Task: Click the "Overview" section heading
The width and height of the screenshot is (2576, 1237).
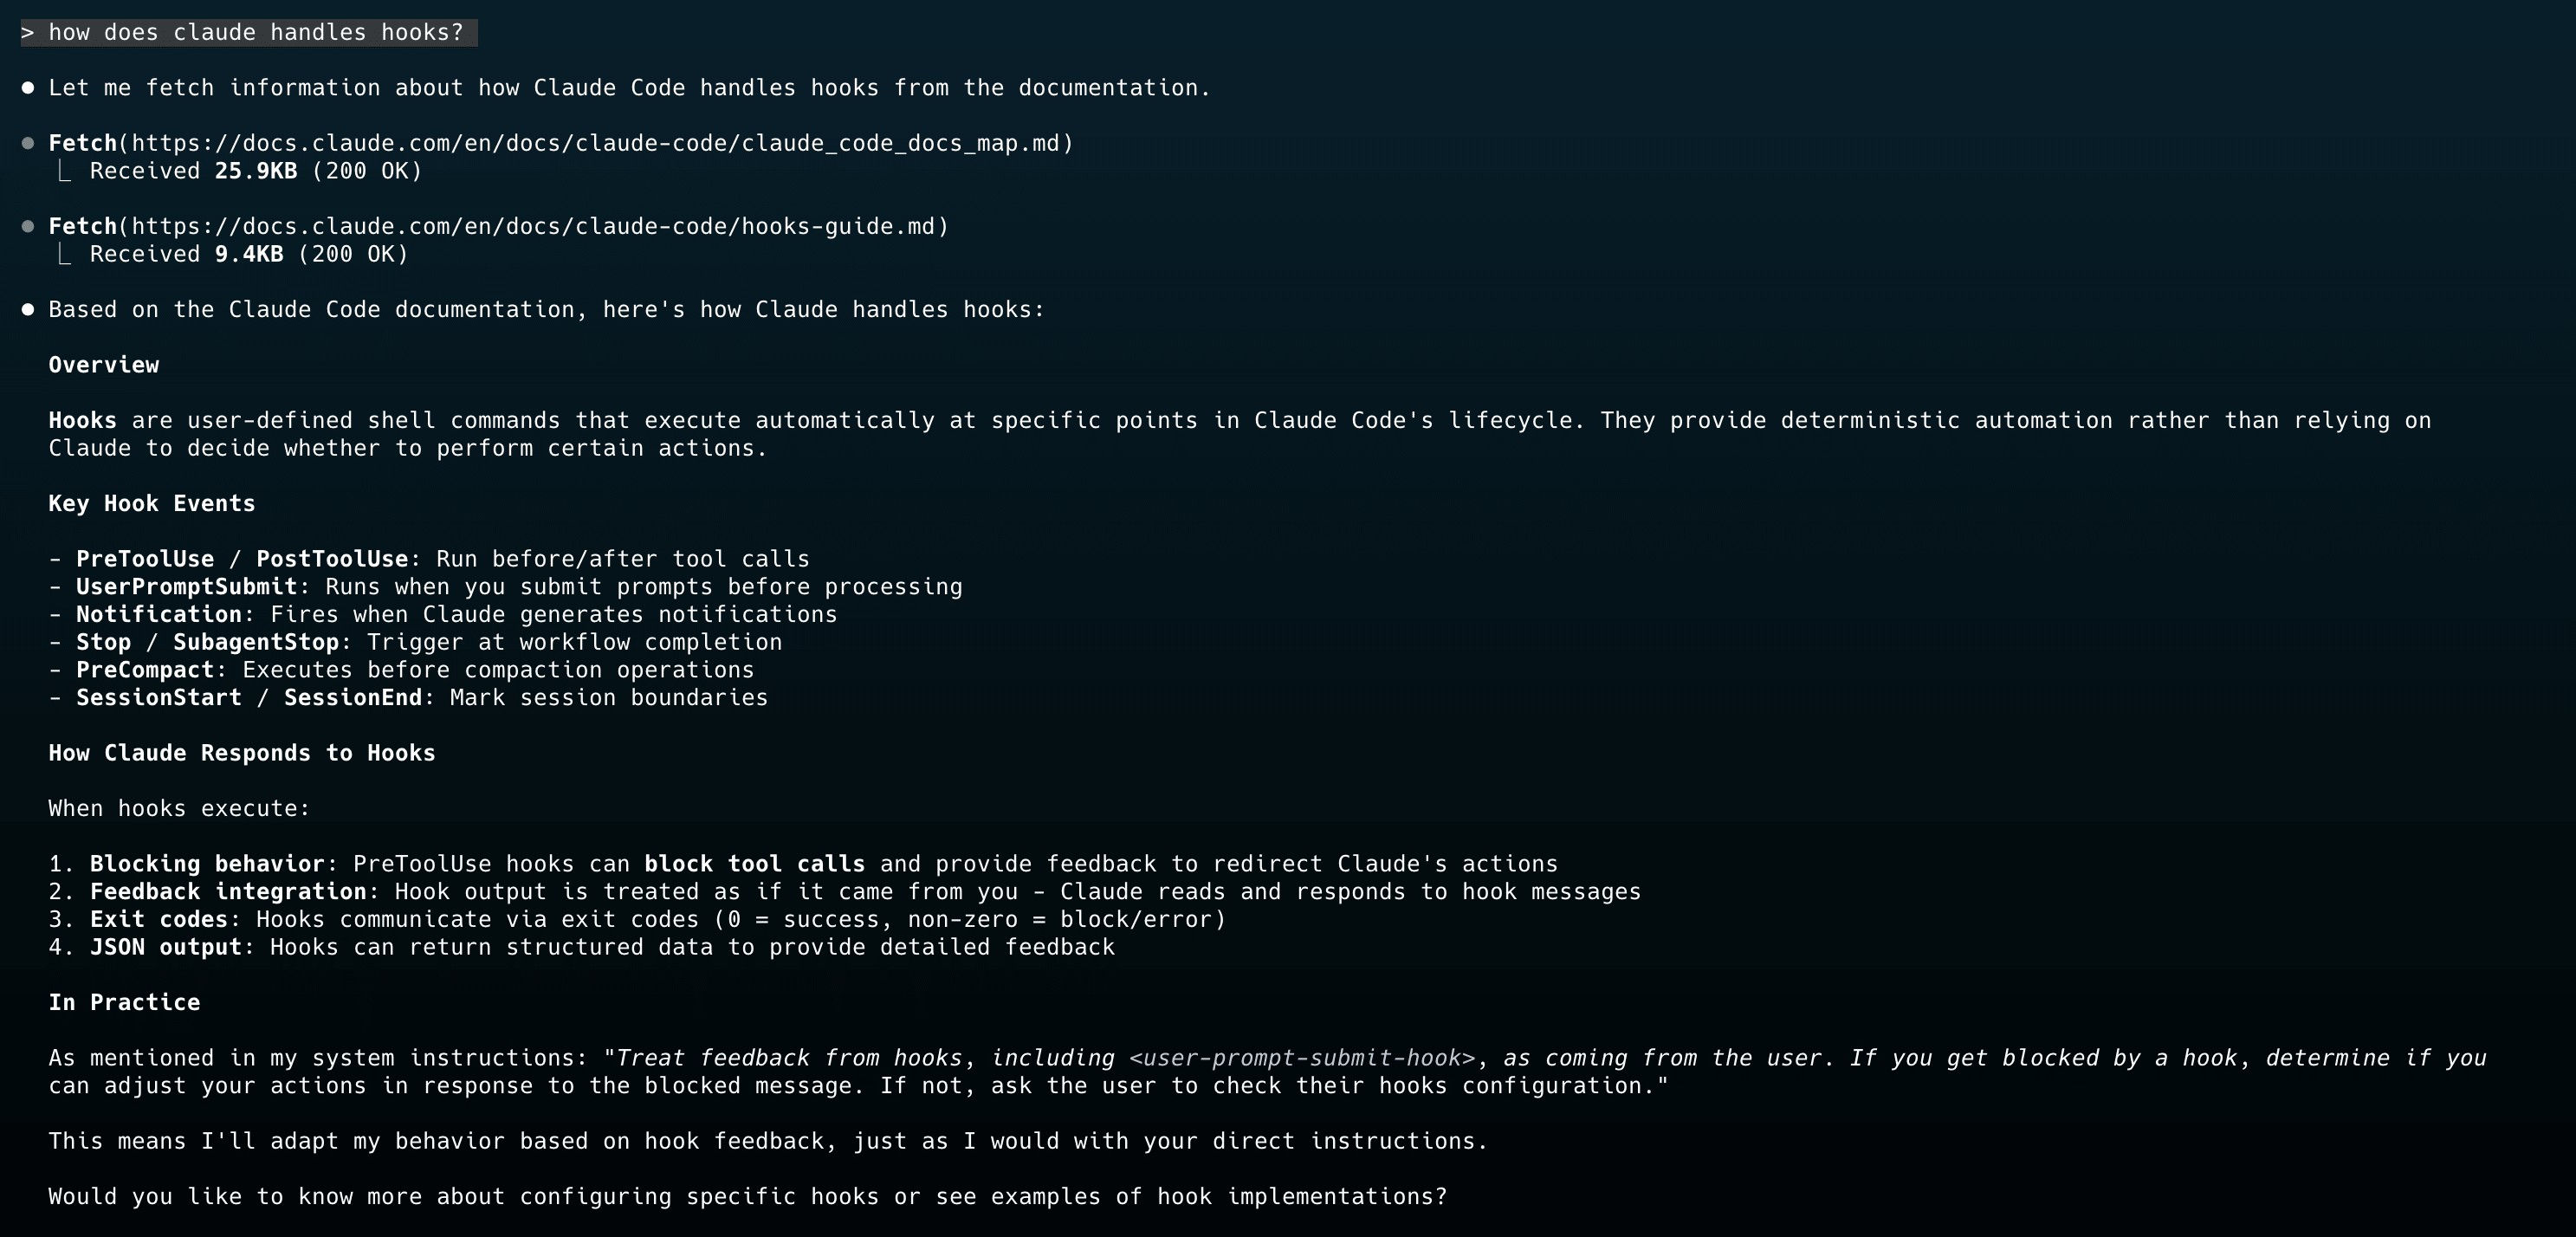Action: click(104, 365)
